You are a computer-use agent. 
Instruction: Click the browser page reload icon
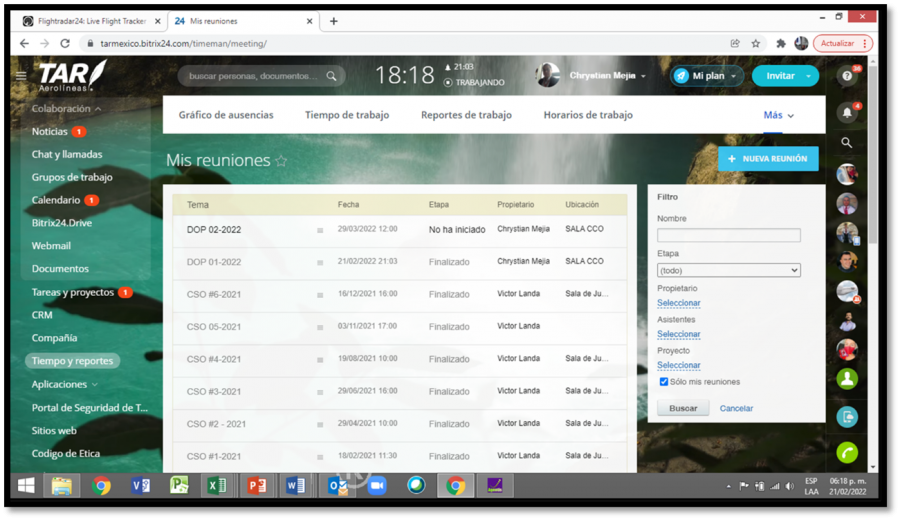coord(65,44)
